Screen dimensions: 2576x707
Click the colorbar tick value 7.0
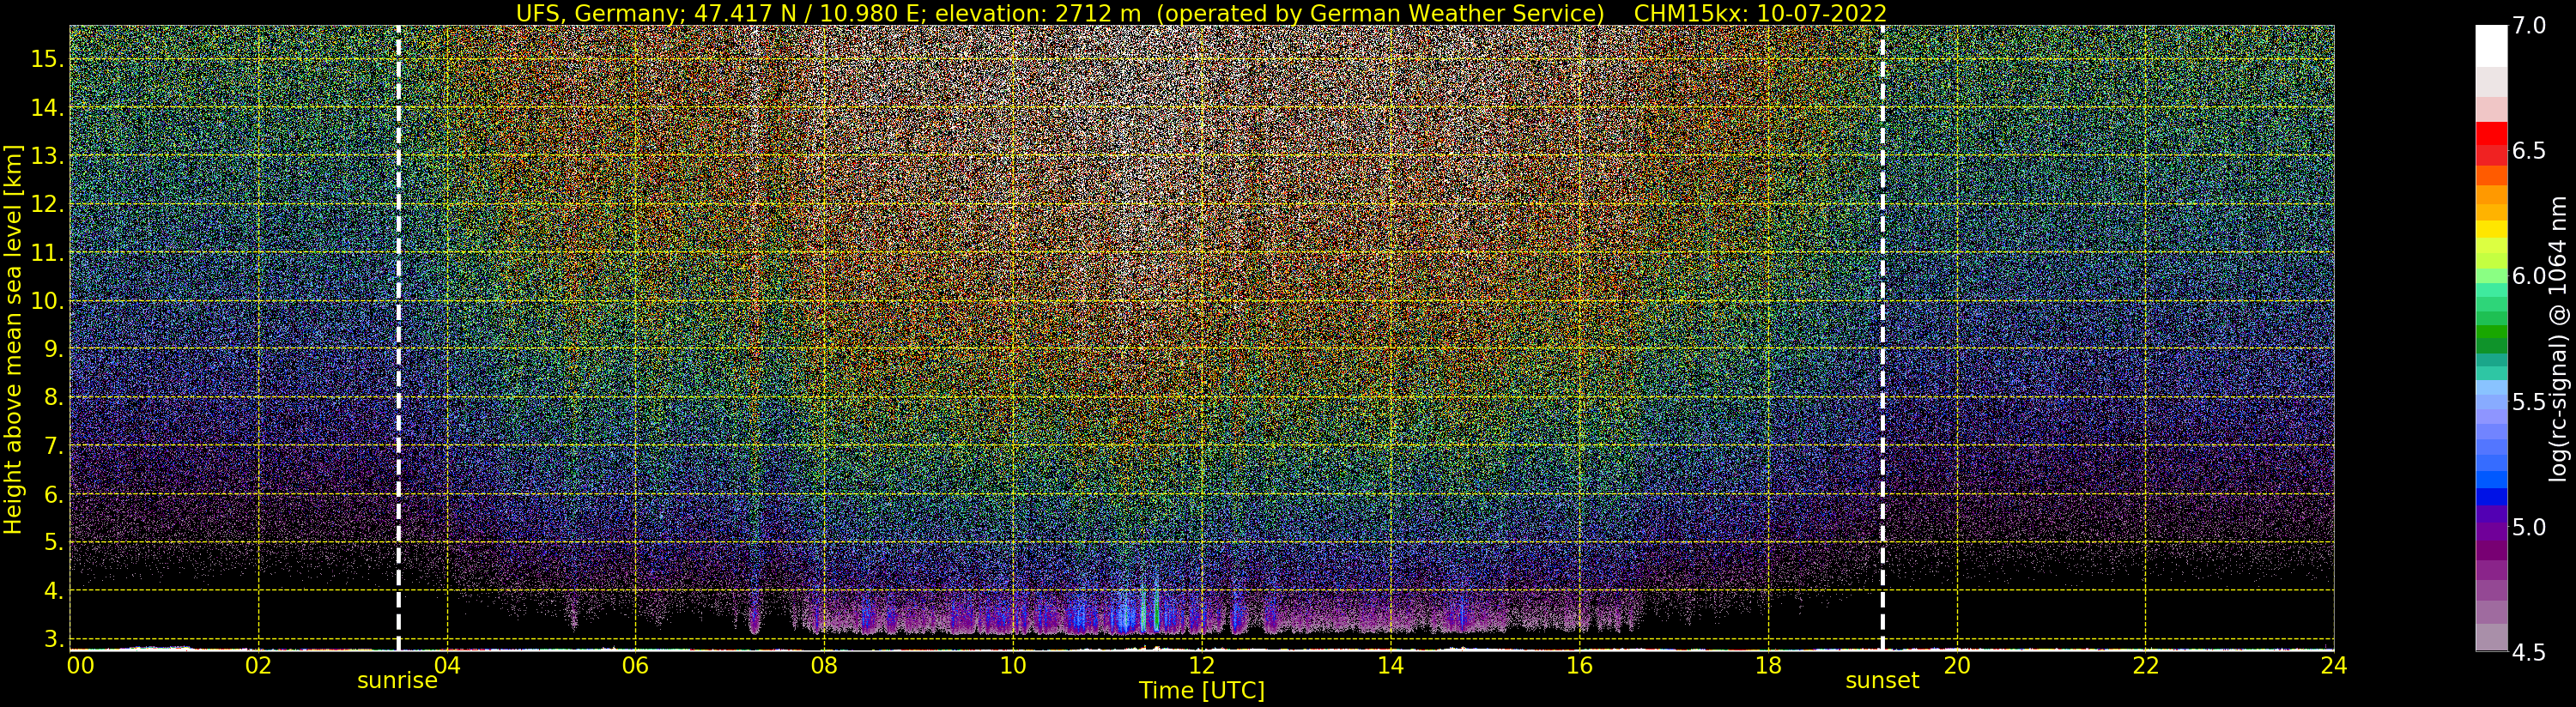point(2529,26)
